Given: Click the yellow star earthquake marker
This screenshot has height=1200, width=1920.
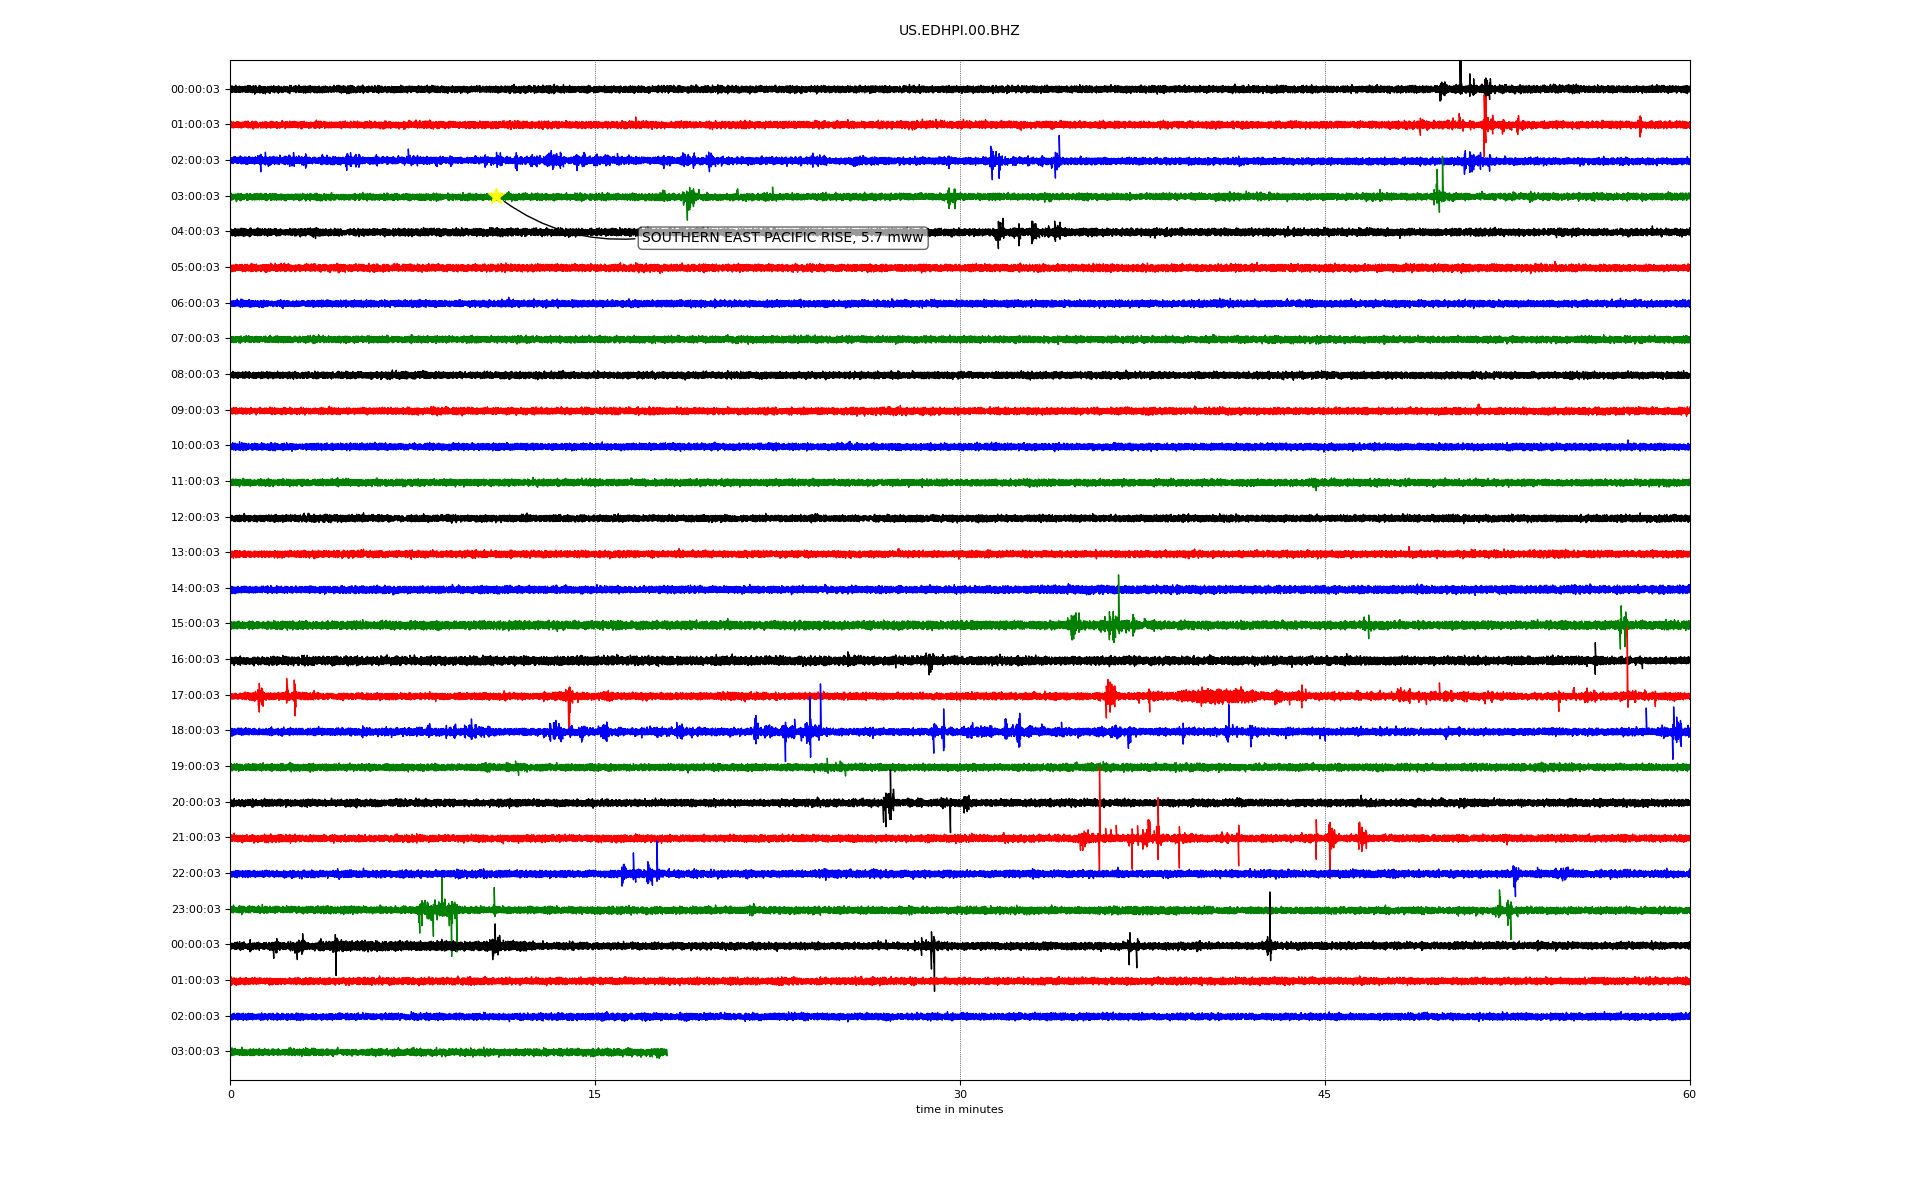Looking at the screenshot, I should (x=496, y=196).
